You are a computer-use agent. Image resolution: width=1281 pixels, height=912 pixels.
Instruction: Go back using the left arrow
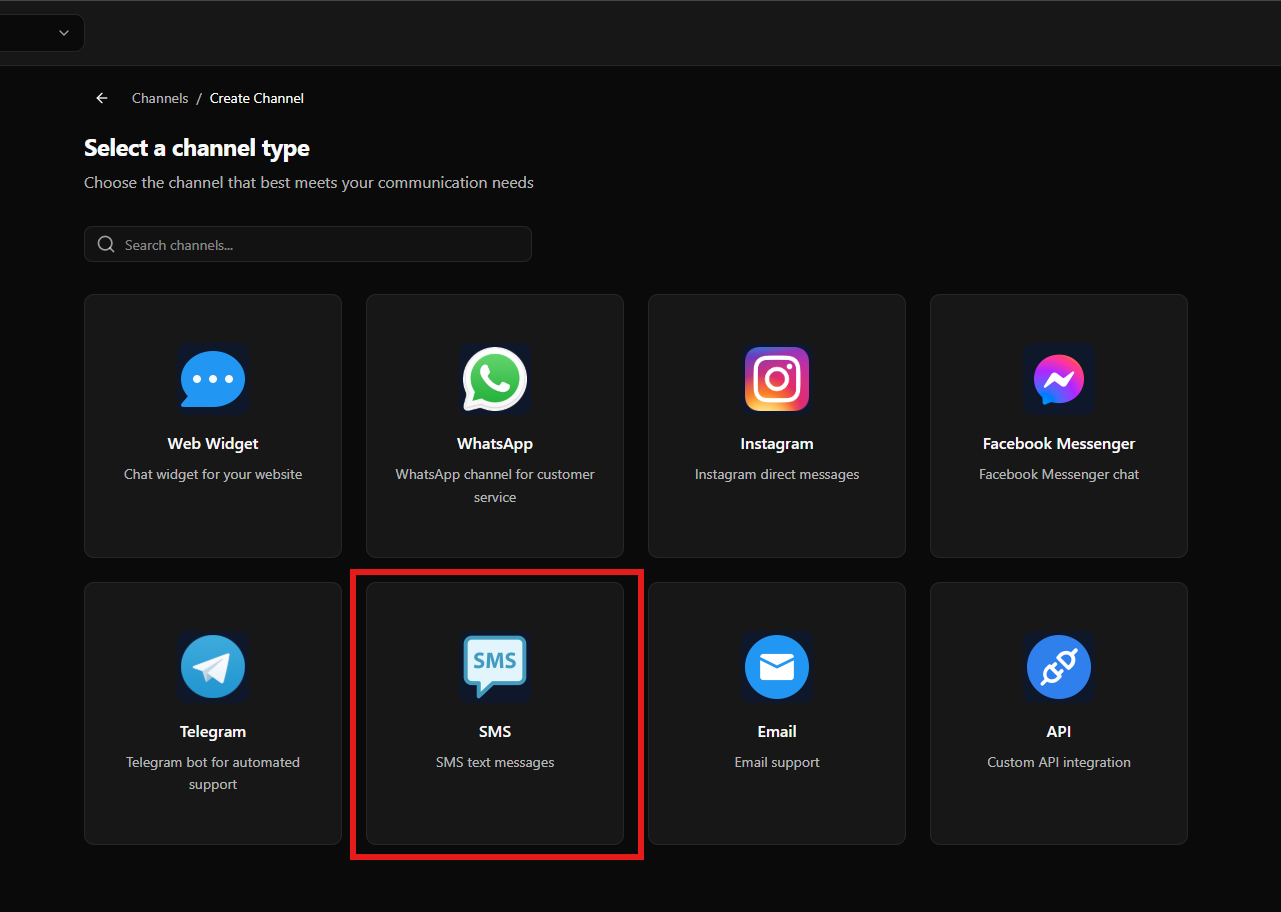pos(101,98)
